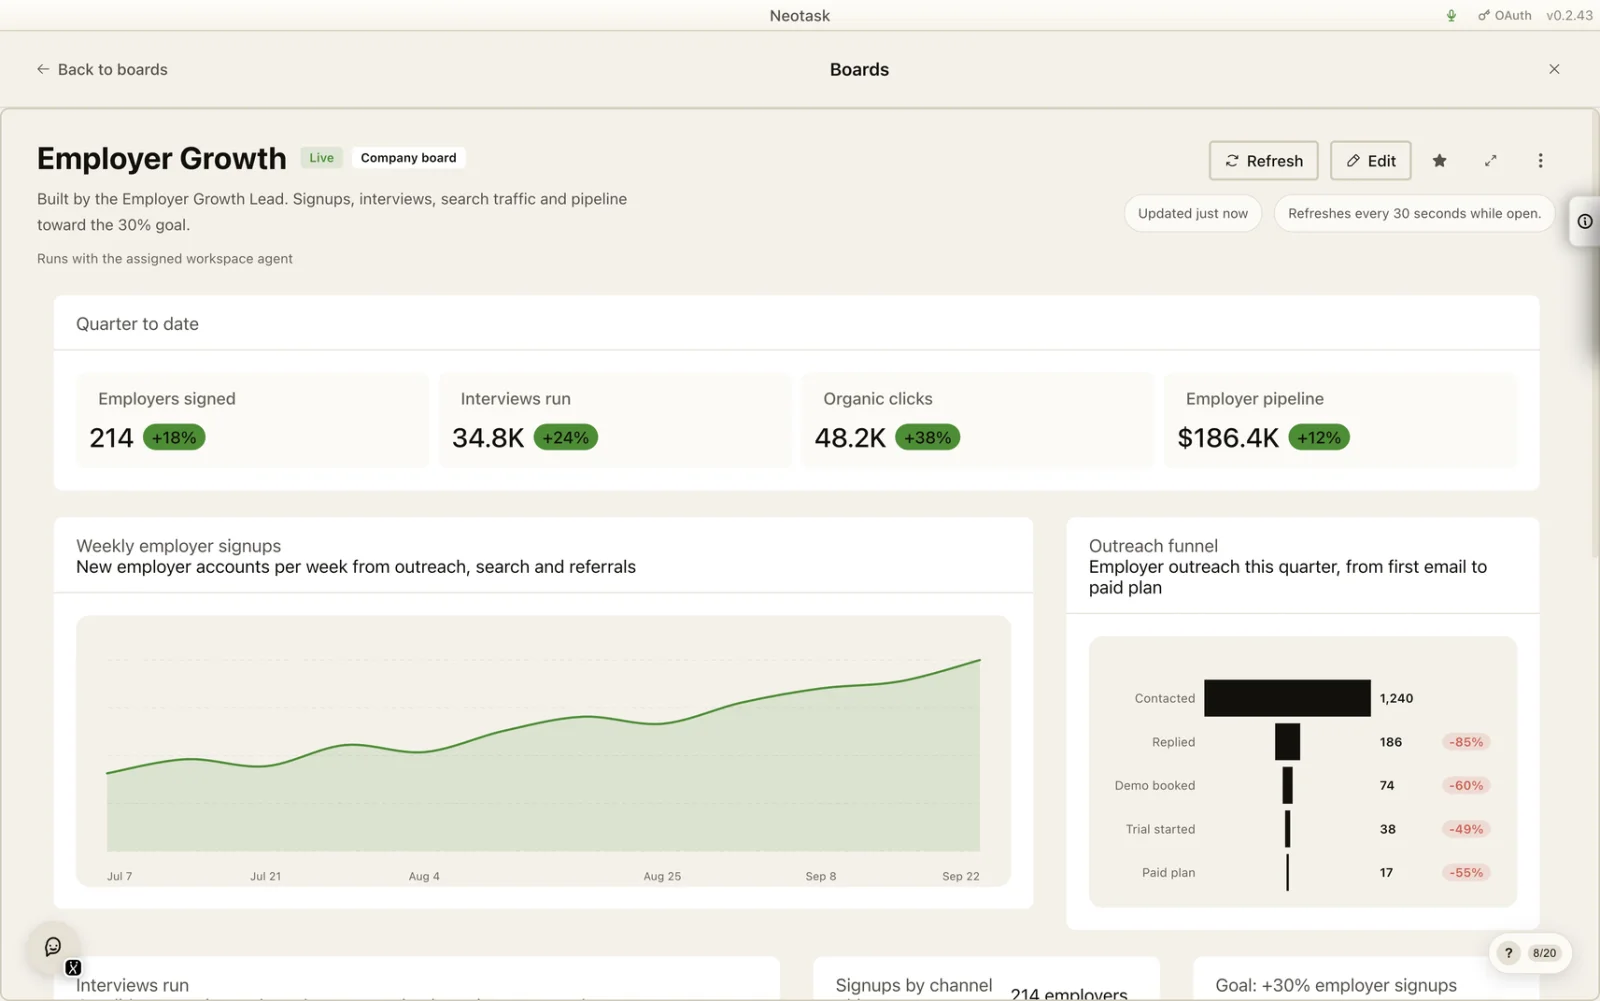Click the Paid plan label in the funnel
The height and width of the screenshot is (1001, 1600).
click(x=1168, y=873)
